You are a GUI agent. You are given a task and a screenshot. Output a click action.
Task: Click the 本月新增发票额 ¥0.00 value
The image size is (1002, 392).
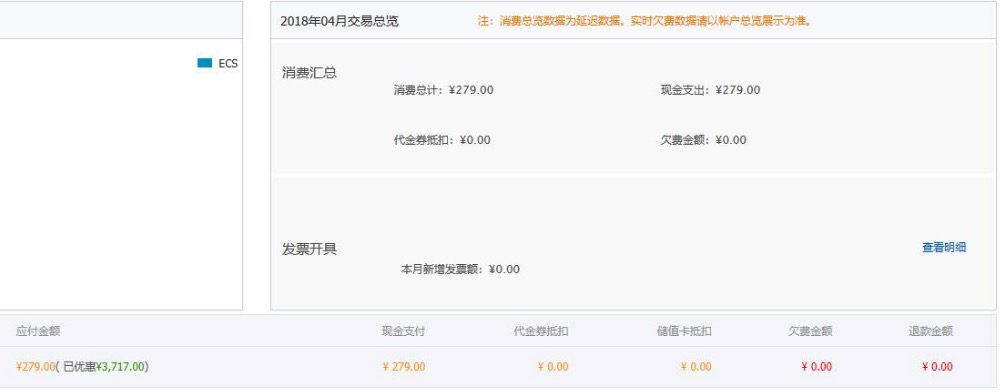[x=460, y=269]
